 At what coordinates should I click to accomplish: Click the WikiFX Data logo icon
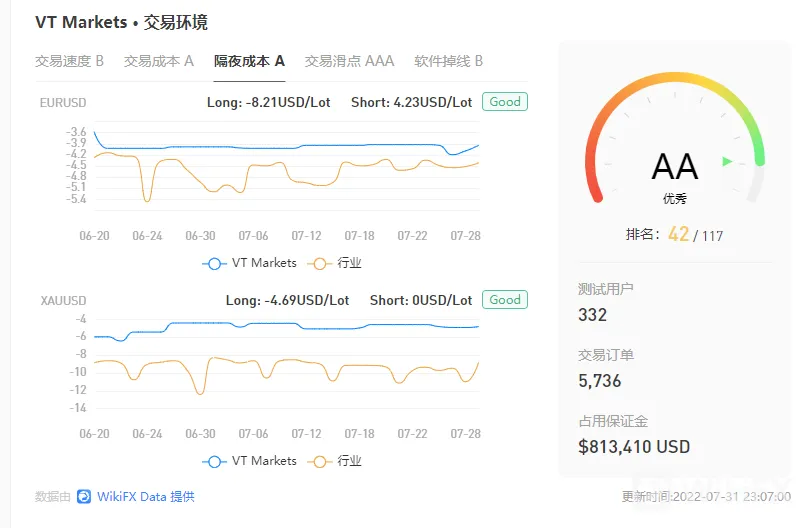[x=84, y=496]
